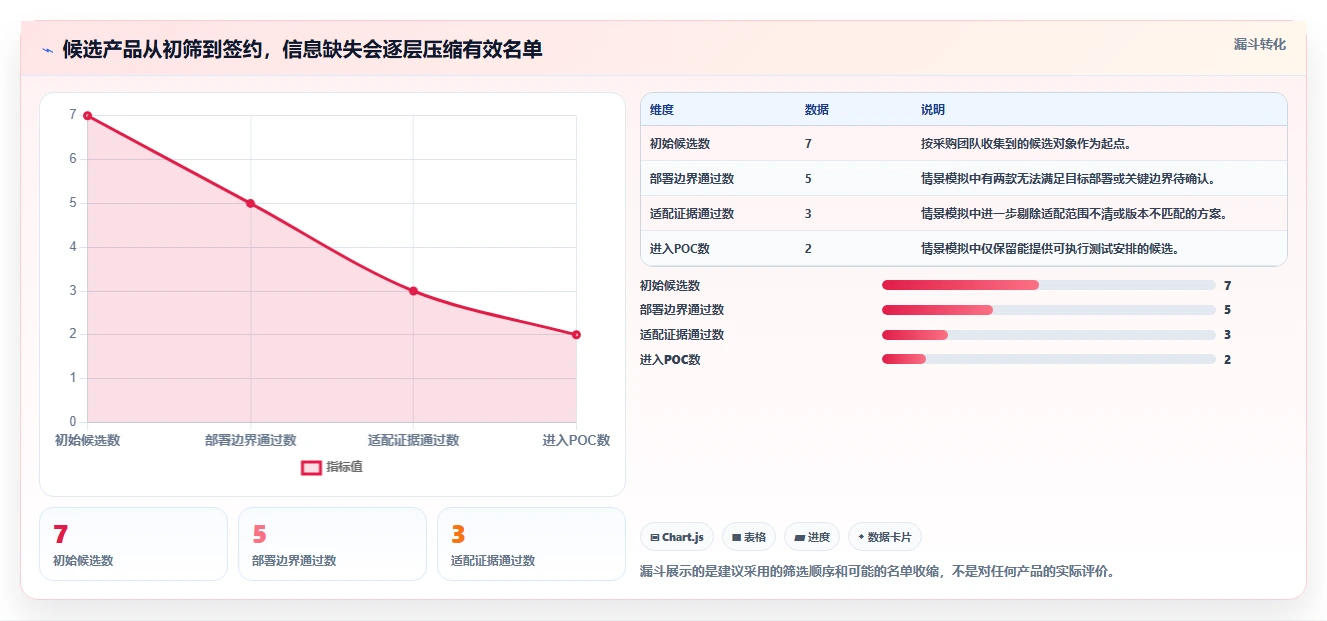
Task: Click the chart point for 初始候选数
Action: click(87, 116)
